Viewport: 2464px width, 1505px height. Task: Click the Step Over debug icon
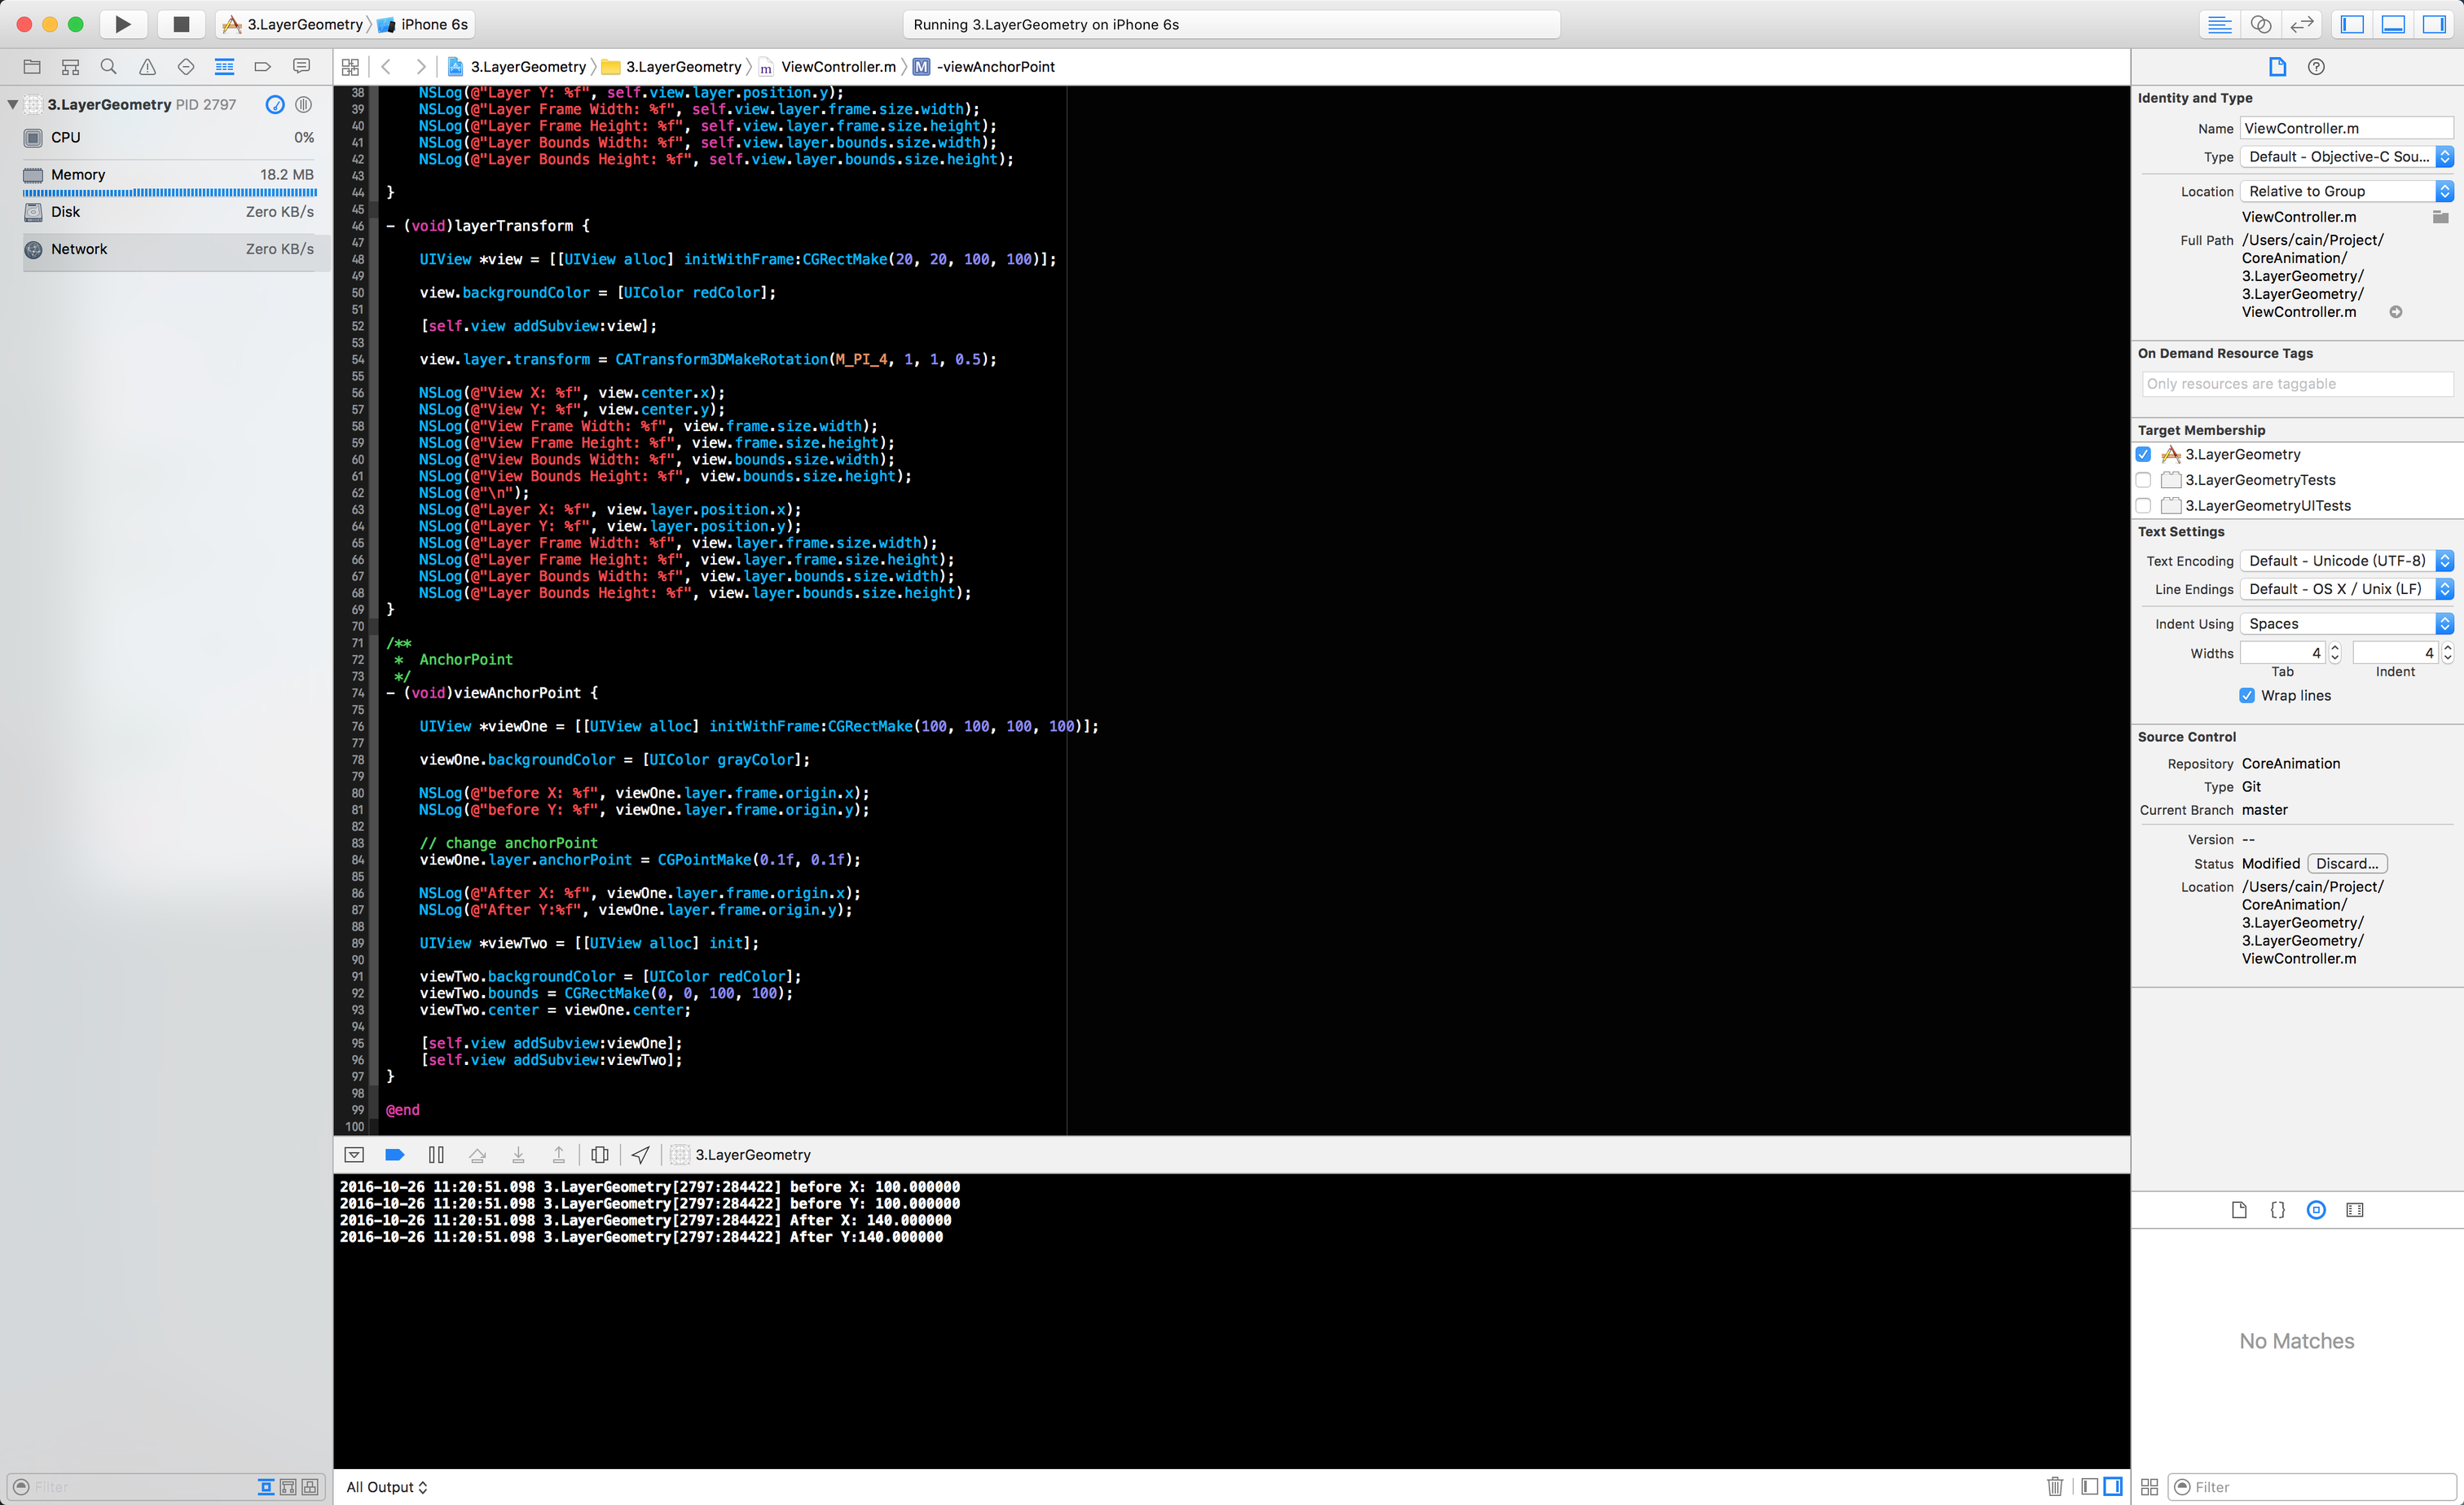(477, 1155)
